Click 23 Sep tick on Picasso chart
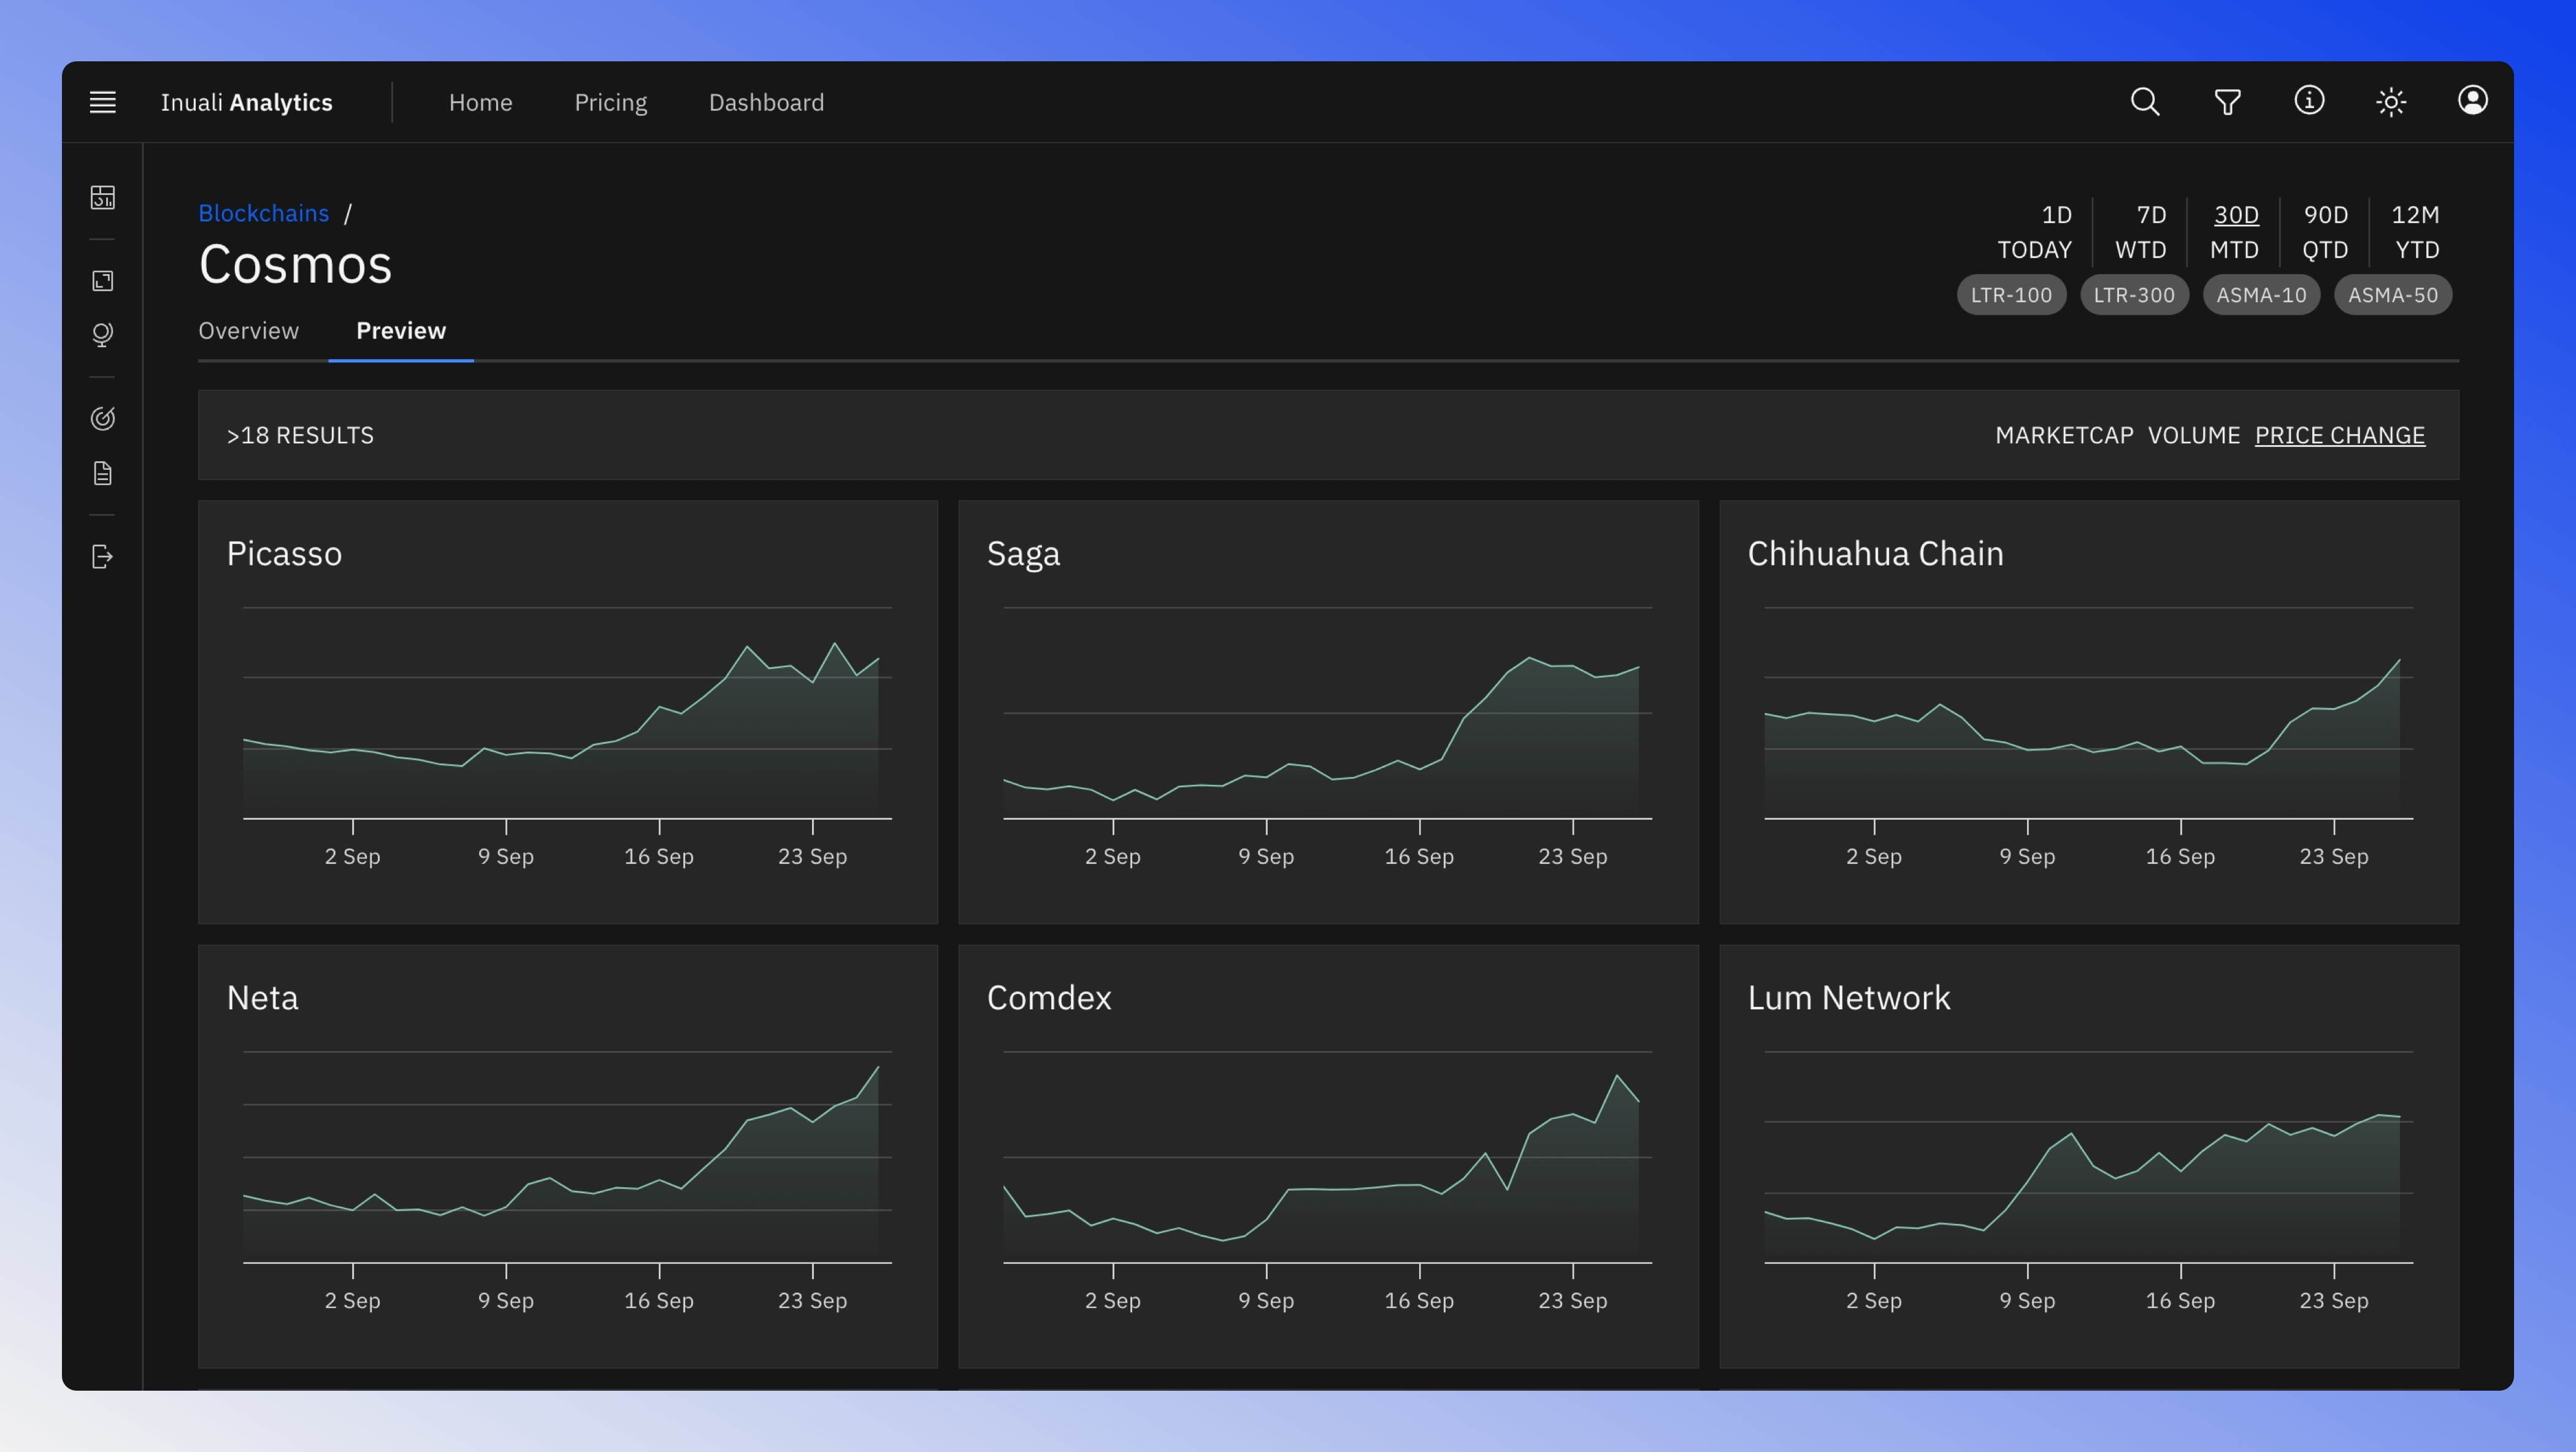This screenshot has height=1452, width=2576. coord(812,857)
